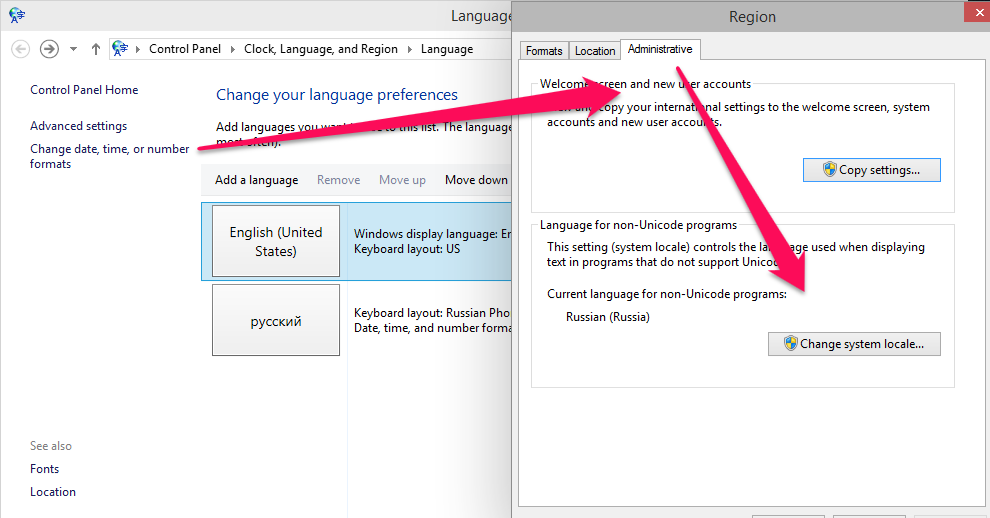
Task: Click the Up one level arrow
Action: [x=96, y=49]
